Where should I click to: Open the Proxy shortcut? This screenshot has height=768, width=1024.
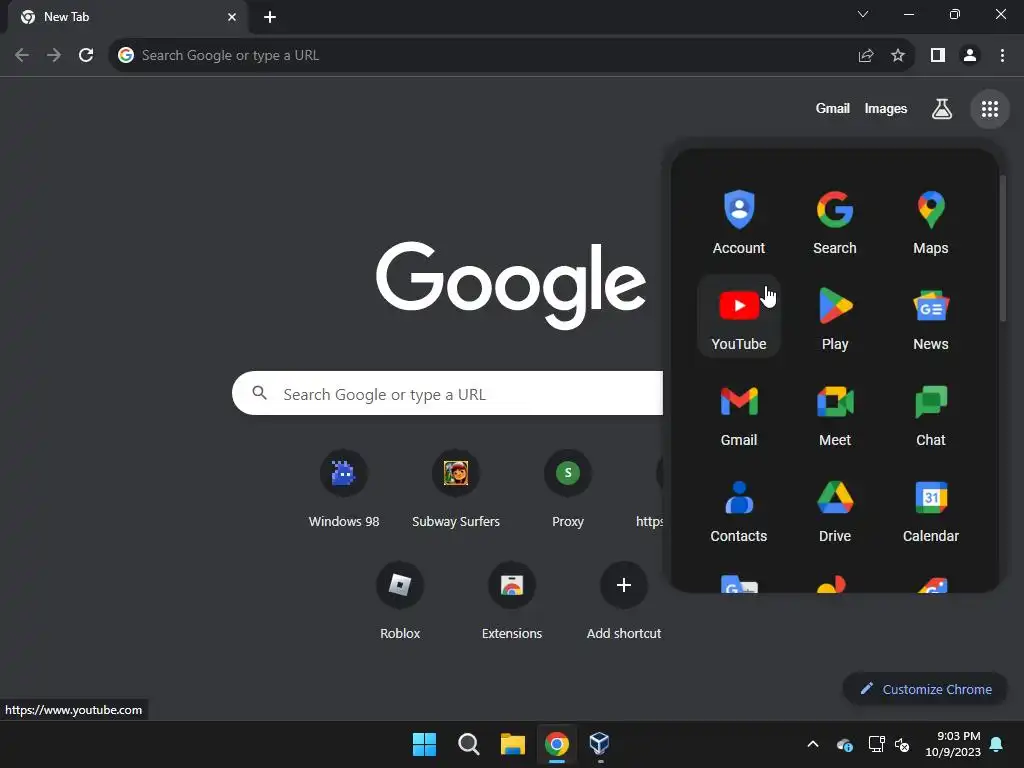(568, 488)
